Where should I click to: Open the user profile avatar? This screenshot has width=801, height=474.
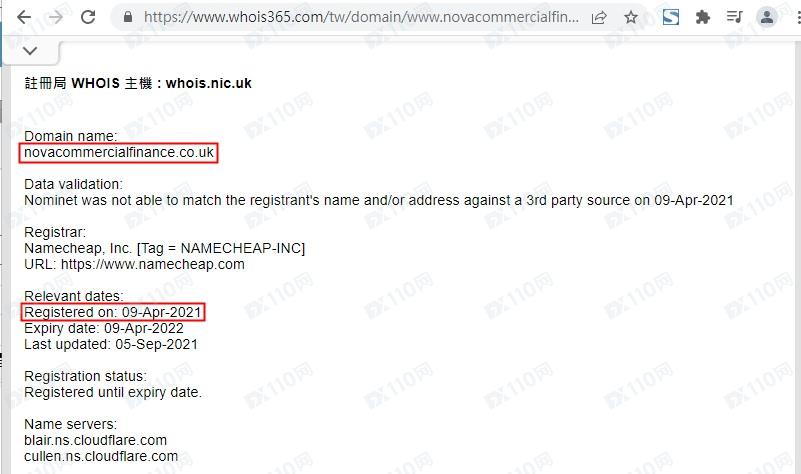click(767, 17)
